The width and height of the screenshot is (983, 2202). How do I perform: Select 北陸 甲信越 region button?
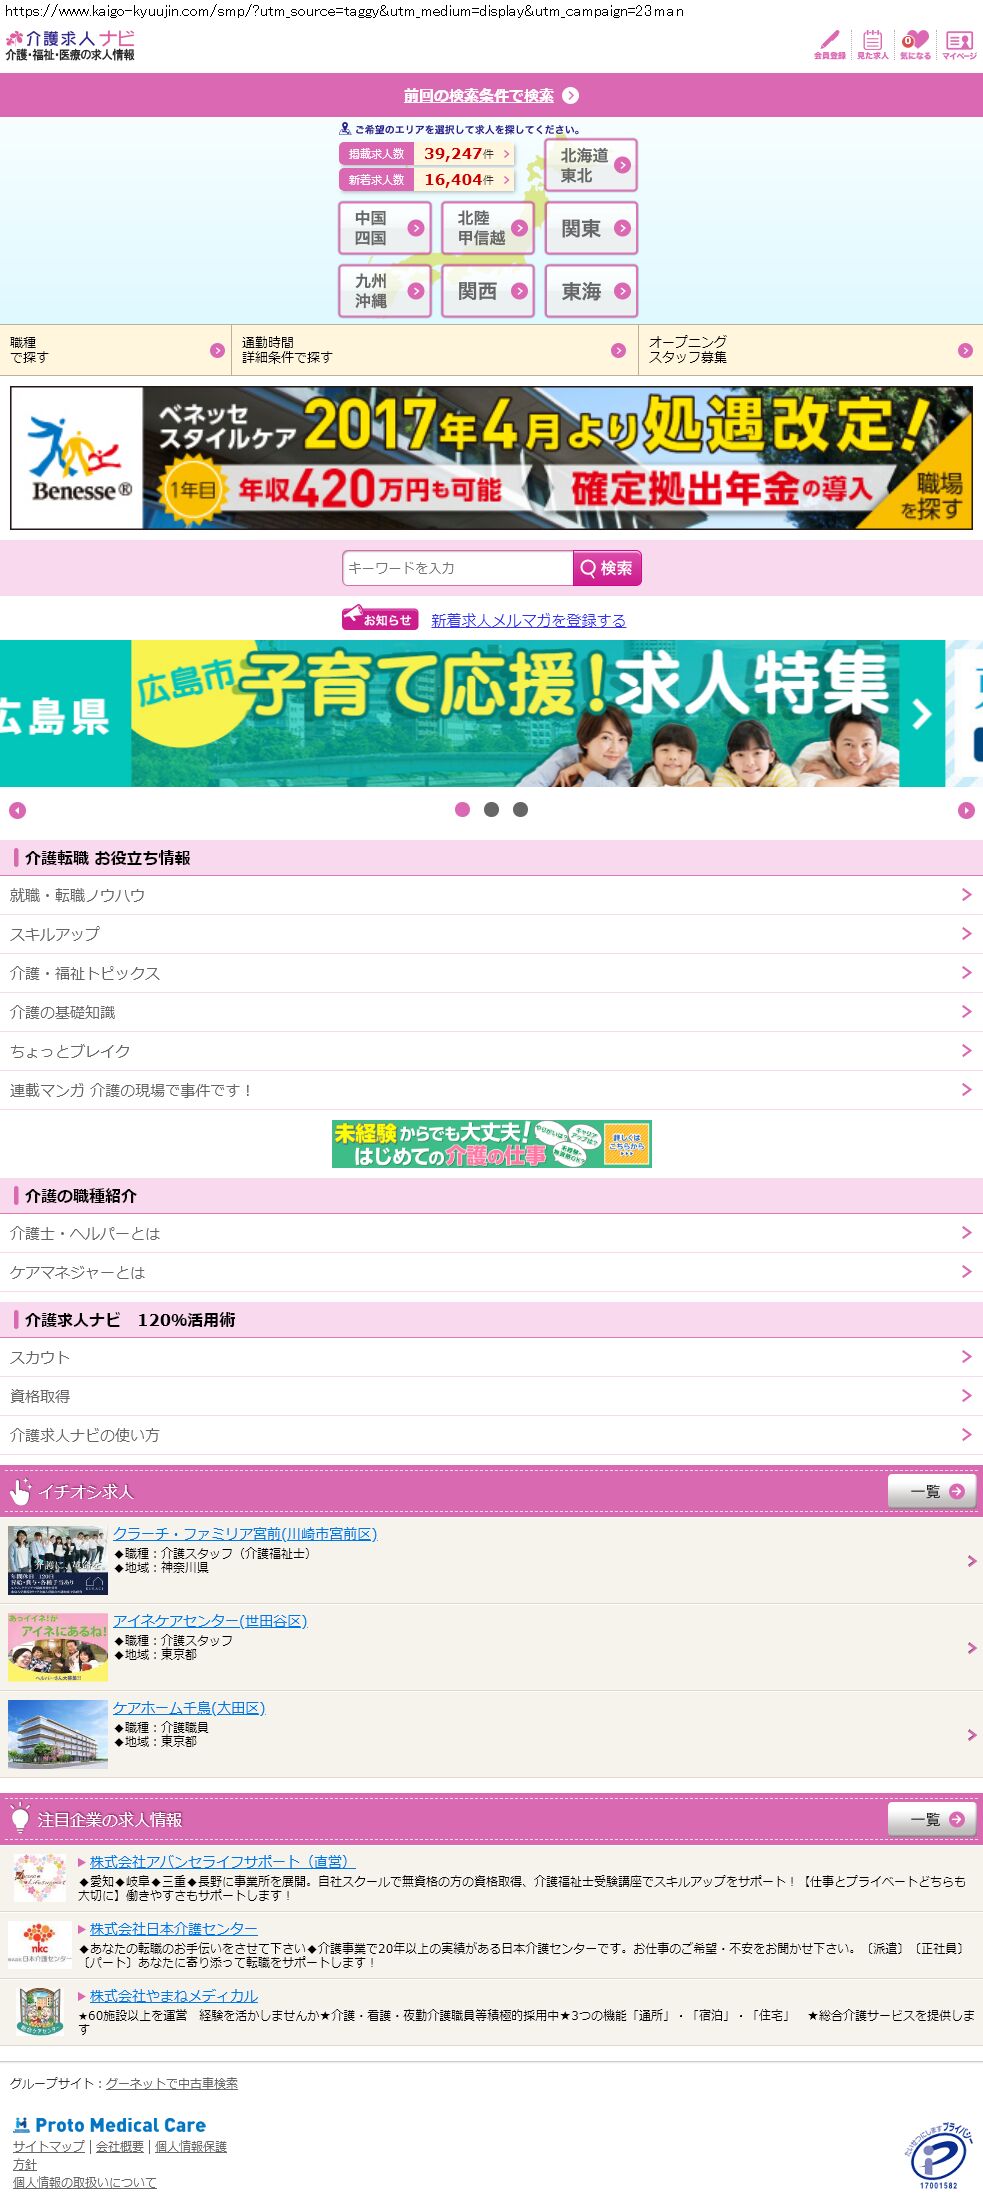click(x=488, y=228)
